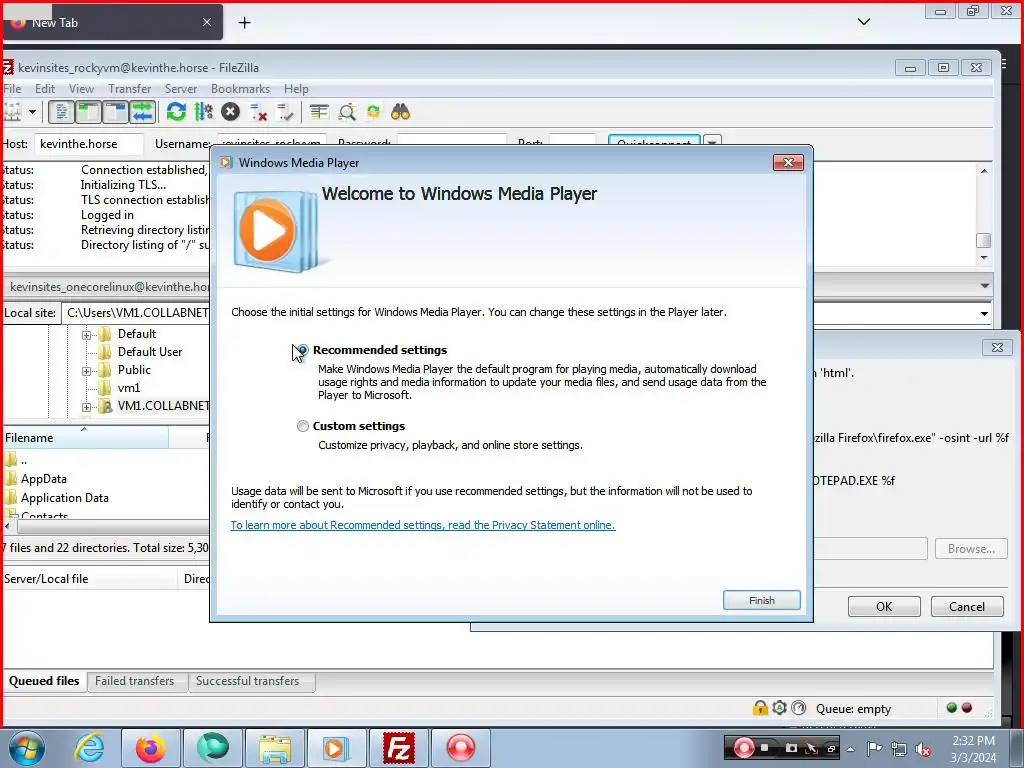Open the Action Center flag tray icon

point(874,748)
